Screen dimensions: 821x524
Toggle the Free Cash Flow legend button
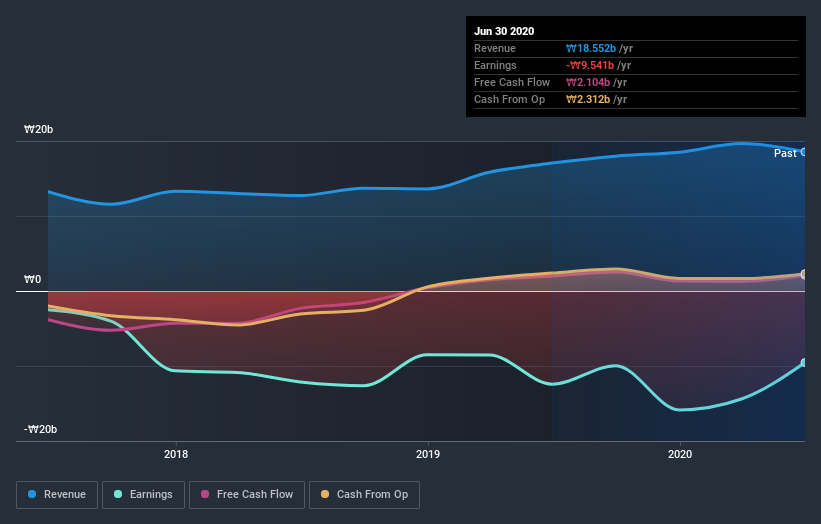pos(247,495)
